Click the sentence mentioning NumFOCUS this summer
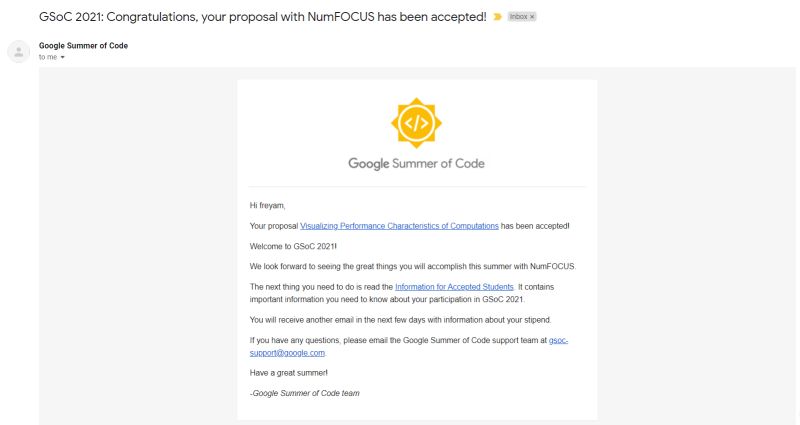This screenshot has width=800, height=425. [x=412, y=267]
